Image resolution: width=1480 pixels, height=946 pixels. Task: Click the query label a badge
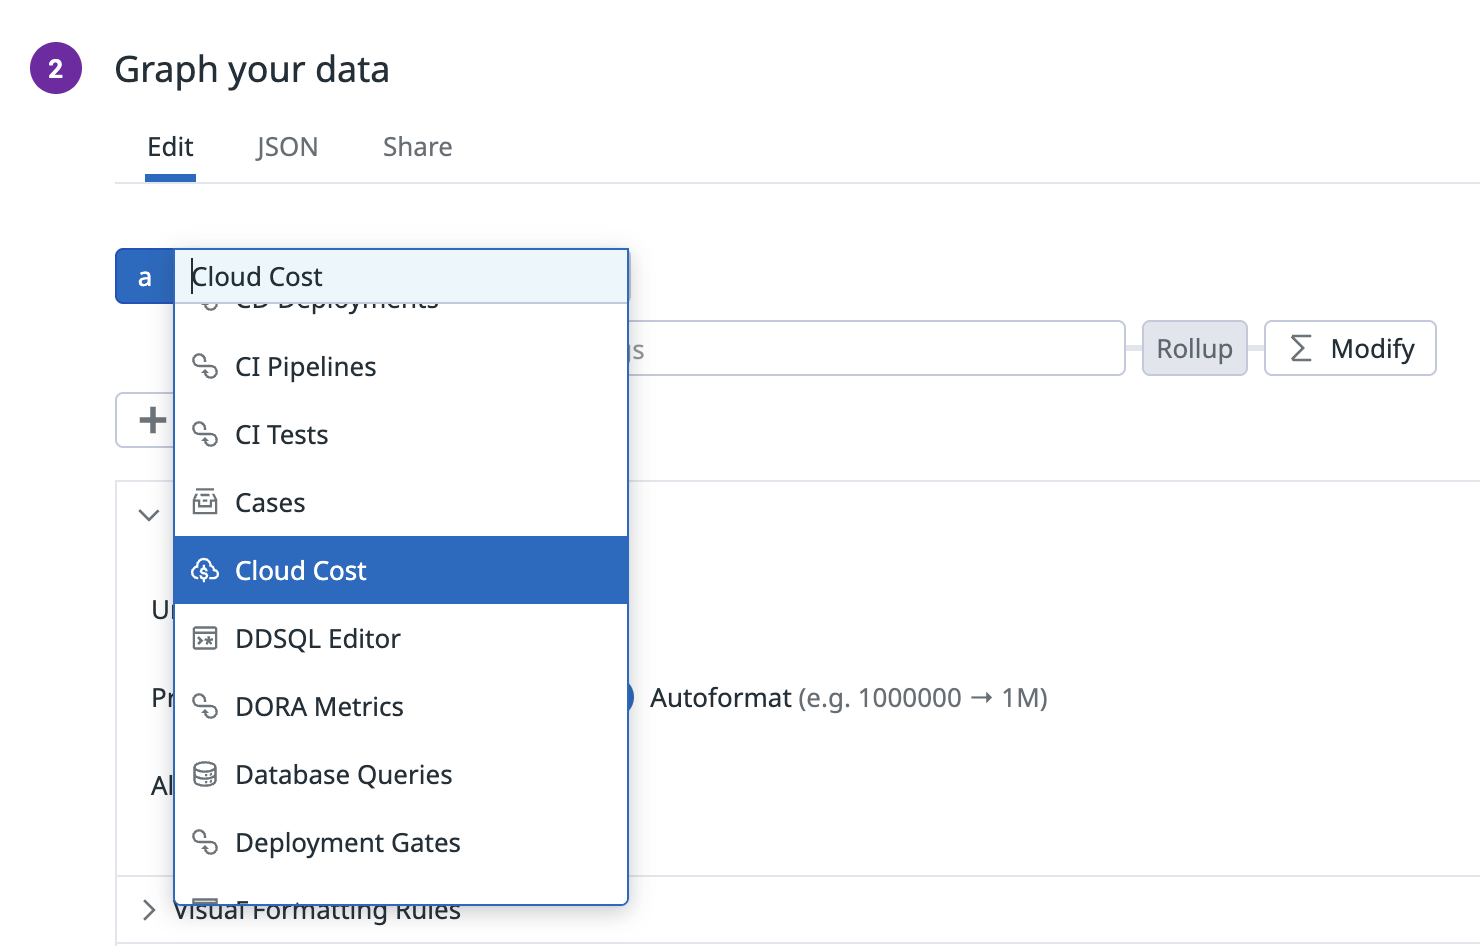coord(145,276)
